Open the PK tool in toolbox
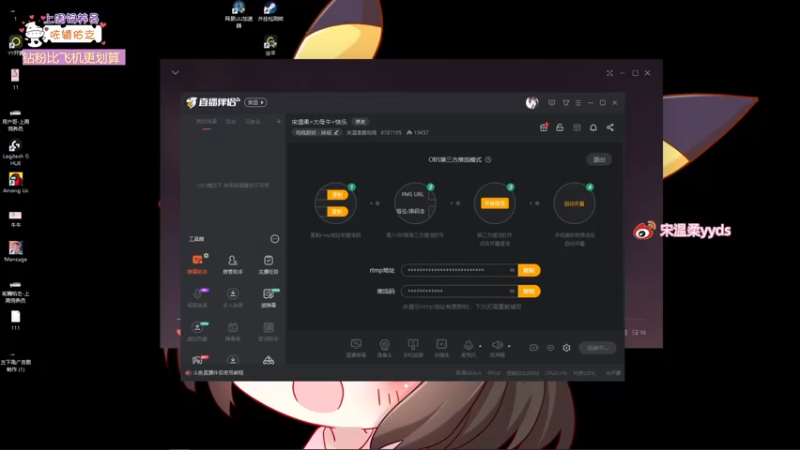800x450 pixels. [x=197, y=360]
